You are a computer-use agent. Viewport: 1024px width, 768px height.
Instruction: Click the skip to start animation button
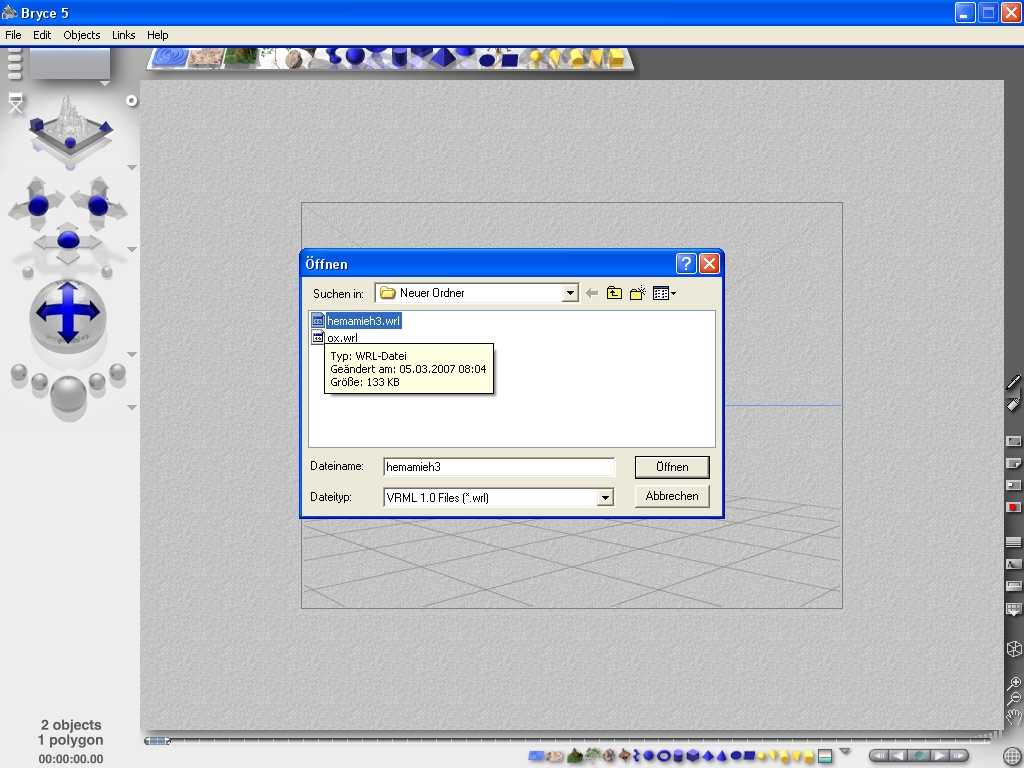coord(881,756)
